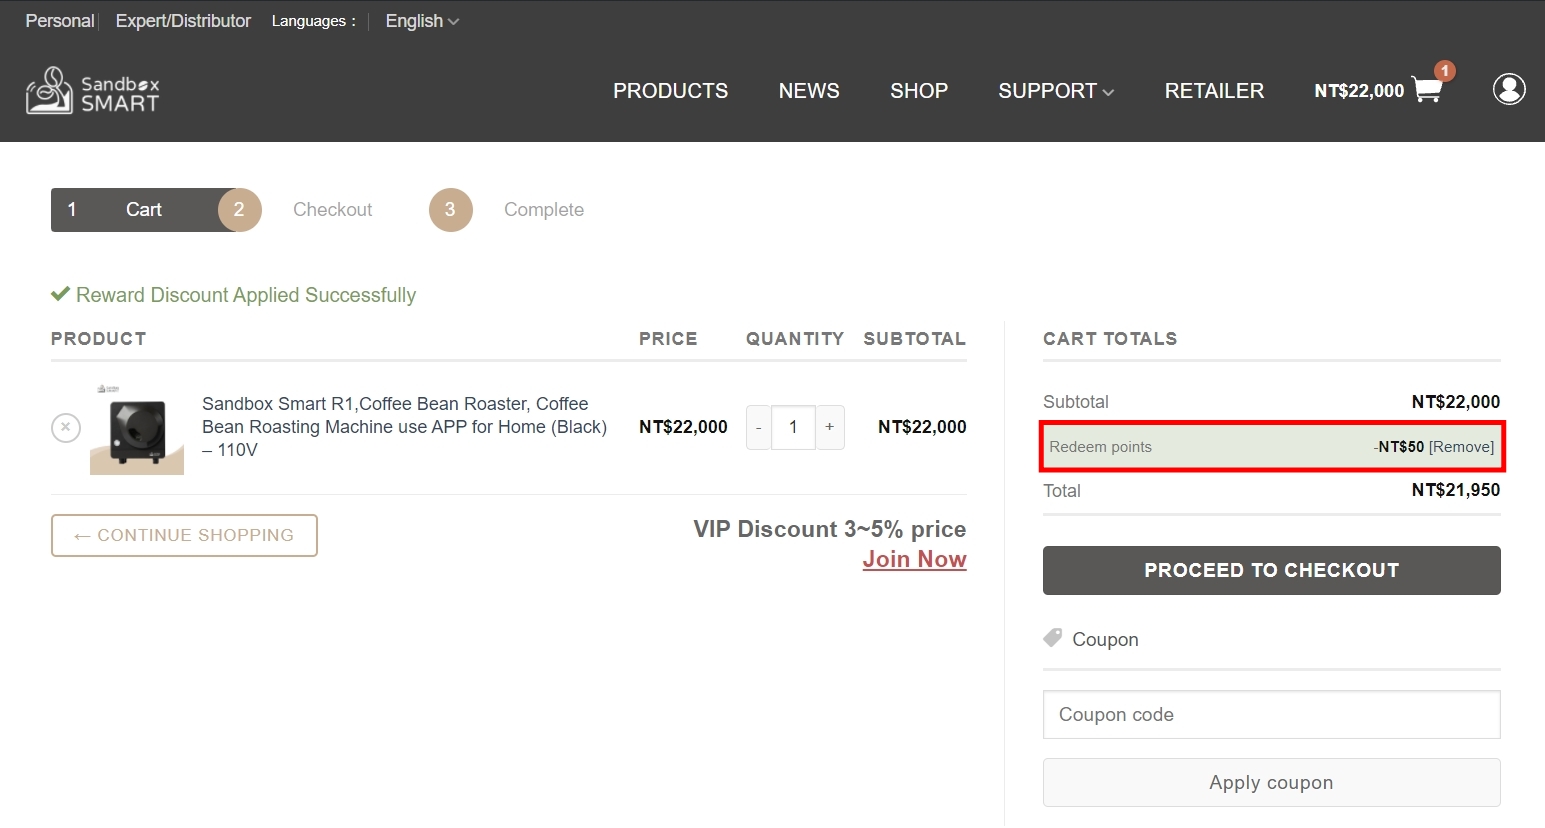The width and height of the screenshot is (1545, 828).
Task: Decrease product quantity with minus button
Action: (x=759, y=427)
